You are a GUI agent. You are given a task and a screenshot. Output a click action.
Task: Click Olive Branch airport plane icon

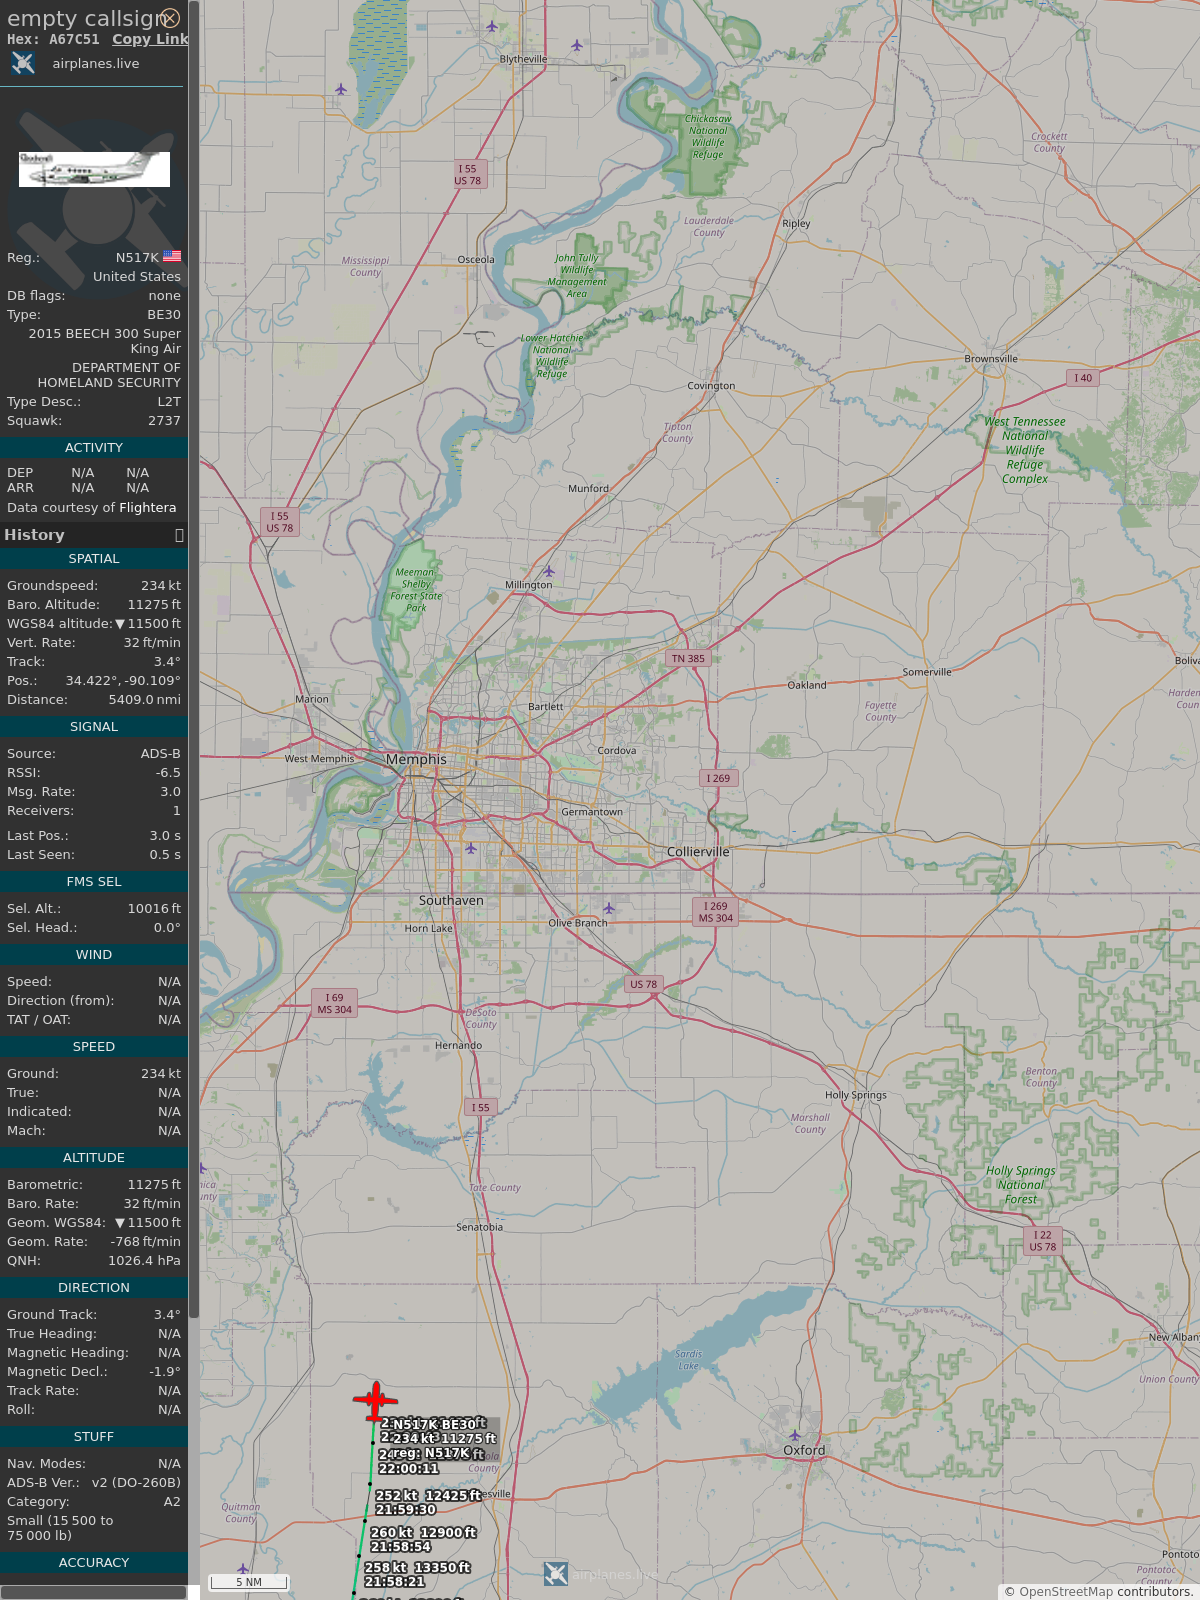[608, 908]
